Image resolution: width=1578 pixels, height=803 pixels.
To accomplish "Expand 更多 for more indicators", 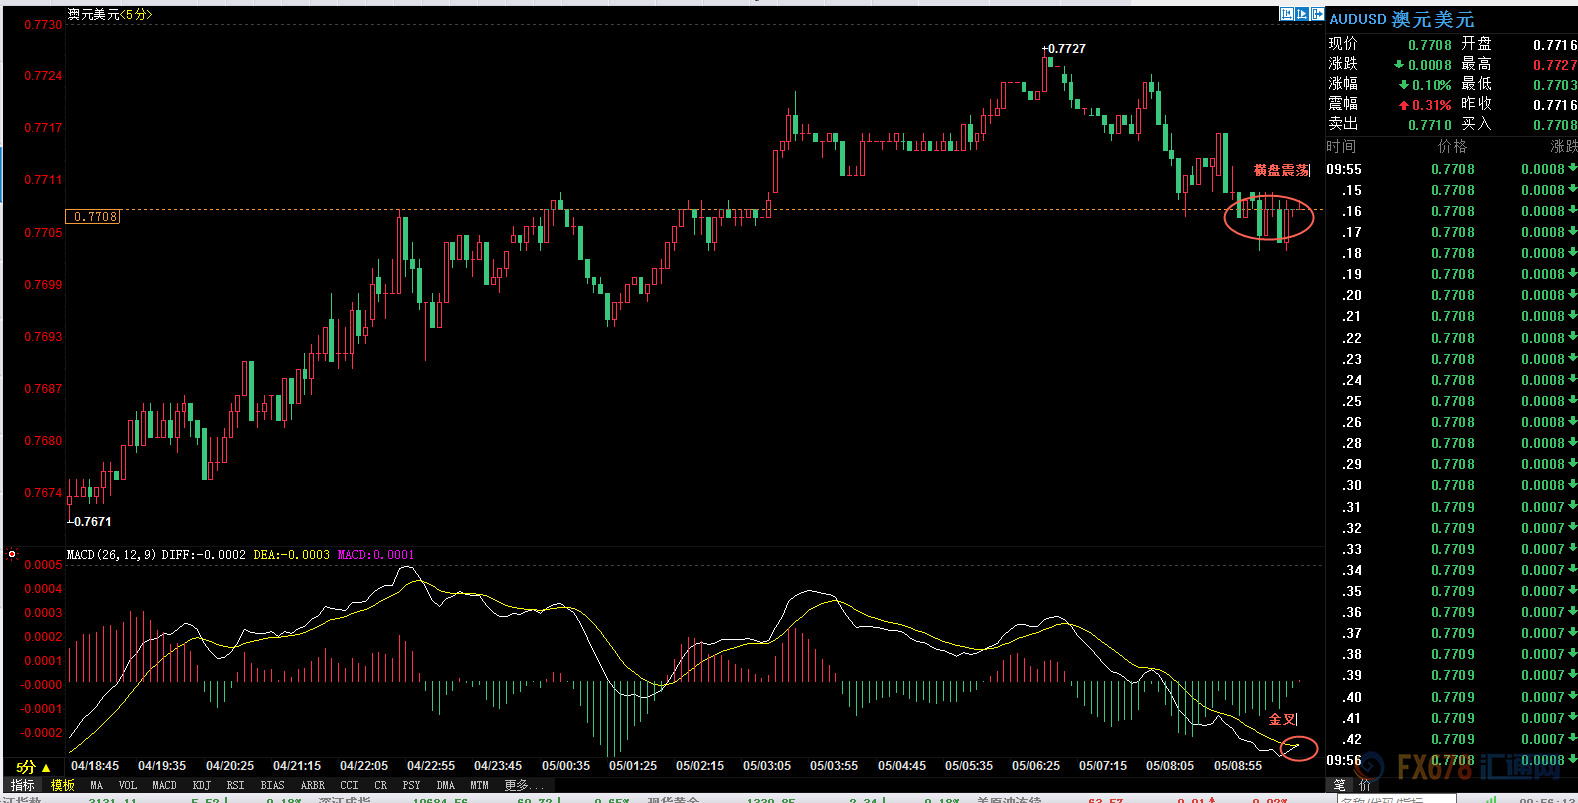I will [524, 785].
